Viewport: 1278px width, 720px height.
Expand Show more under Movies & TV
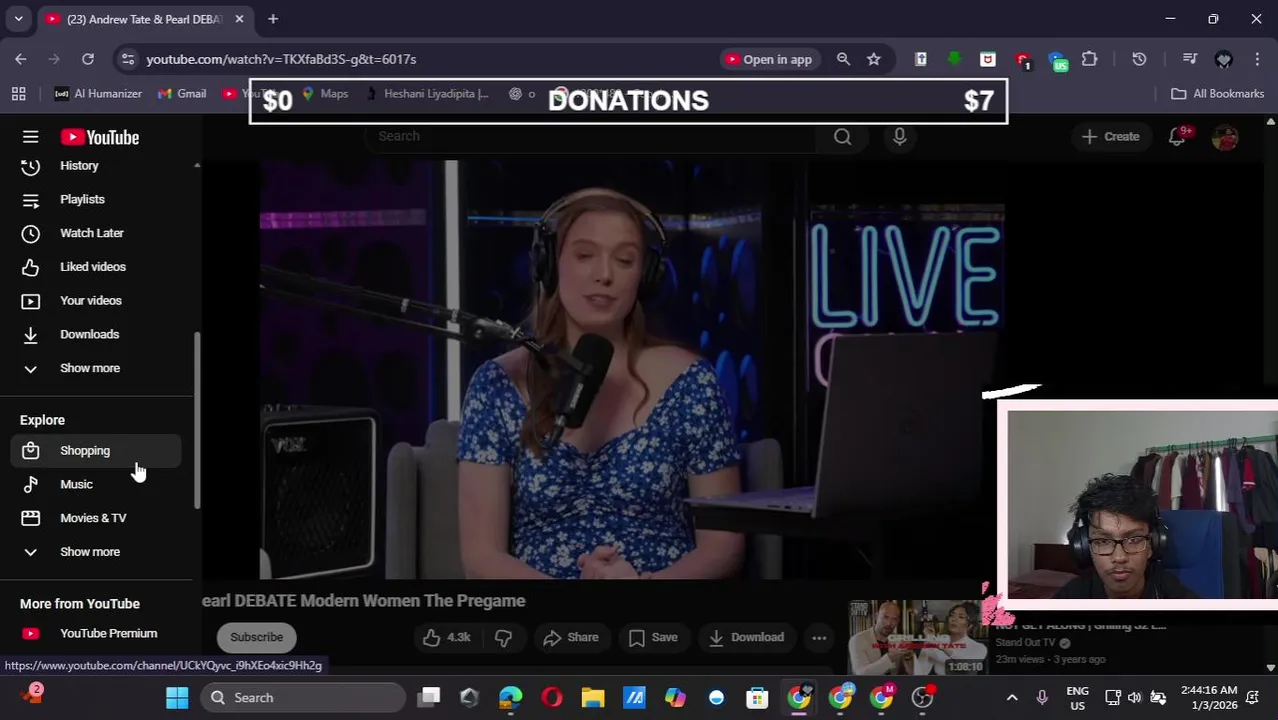click(98, 552)
